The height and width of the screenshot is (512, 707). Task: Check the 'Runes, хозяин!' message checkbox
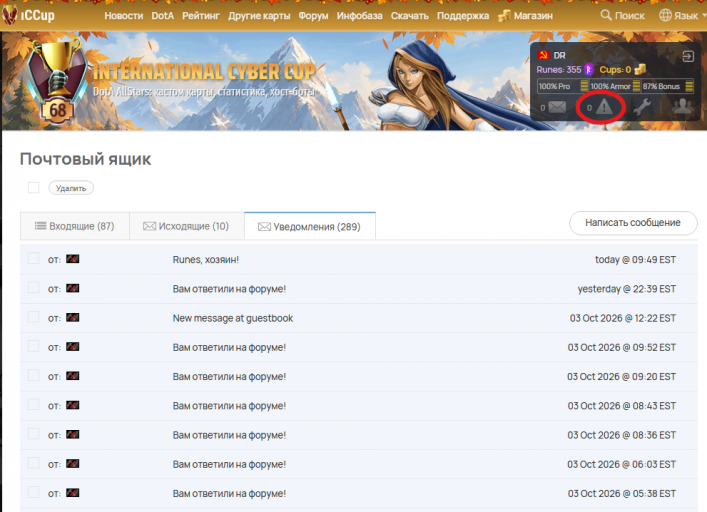[33, 258]
